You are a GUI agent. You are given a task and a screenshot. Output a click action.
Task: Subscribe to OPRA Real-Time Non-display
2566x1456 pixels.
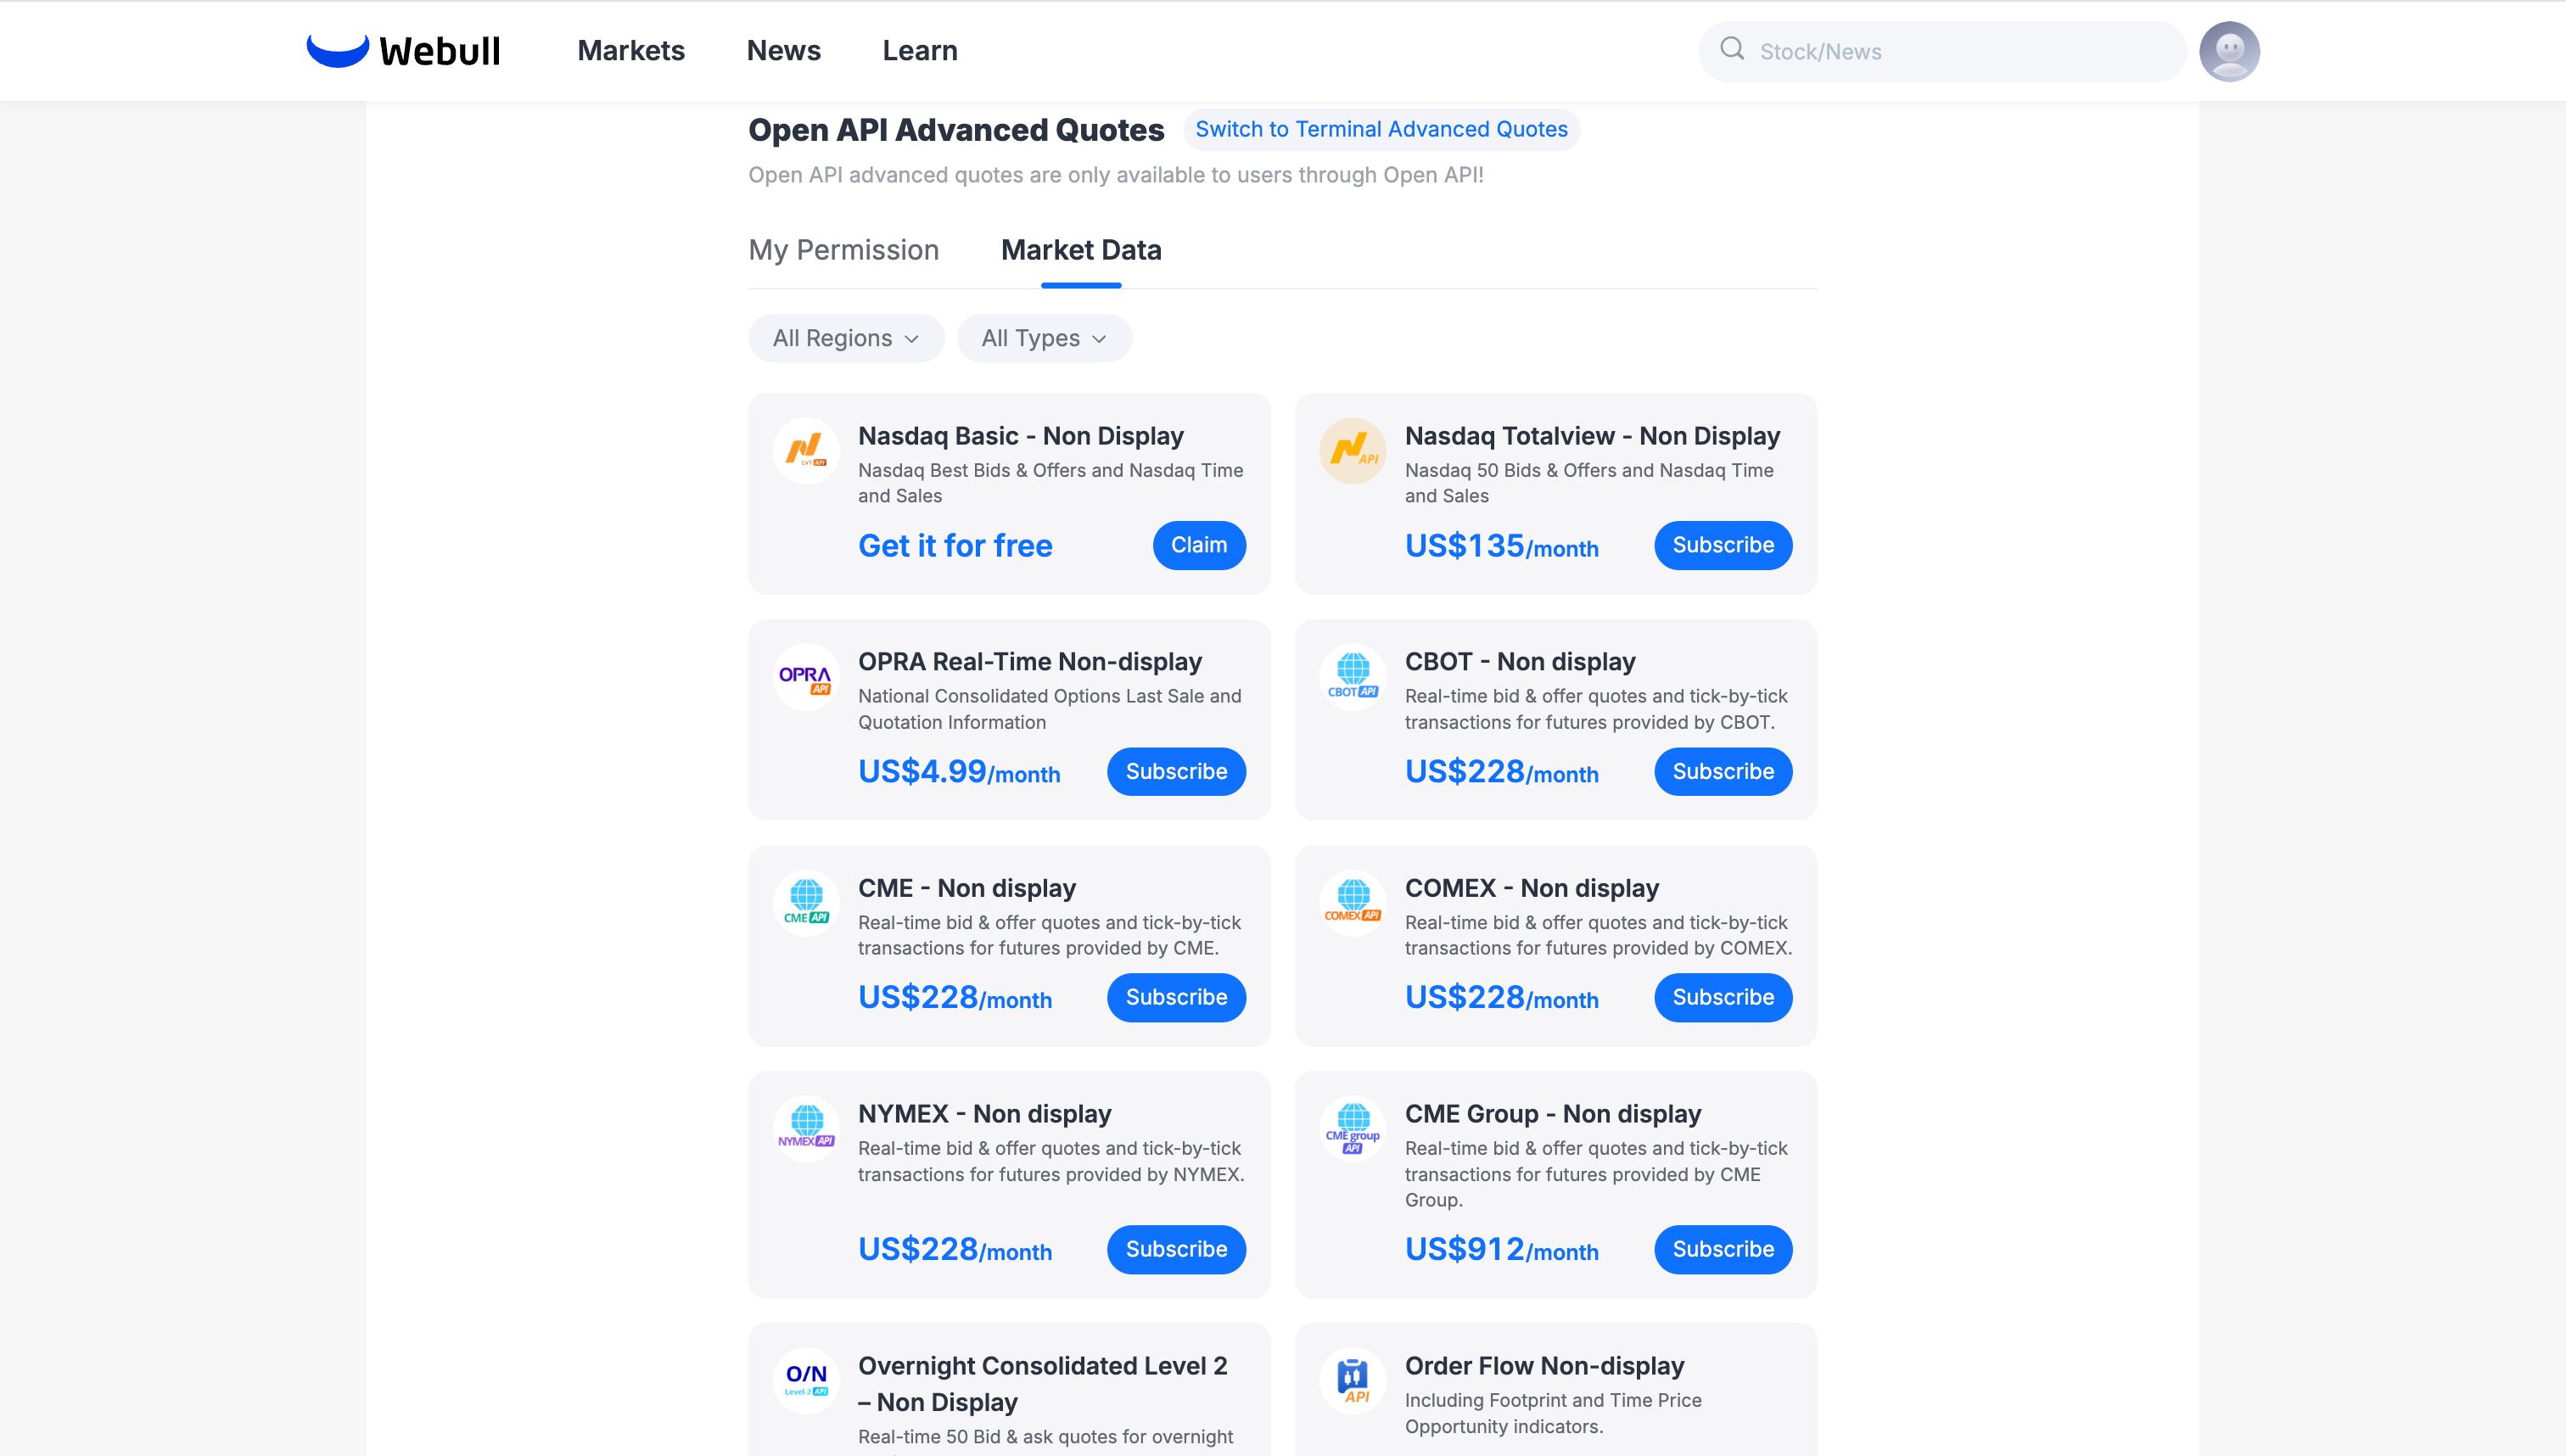[x=1176, y=771]
